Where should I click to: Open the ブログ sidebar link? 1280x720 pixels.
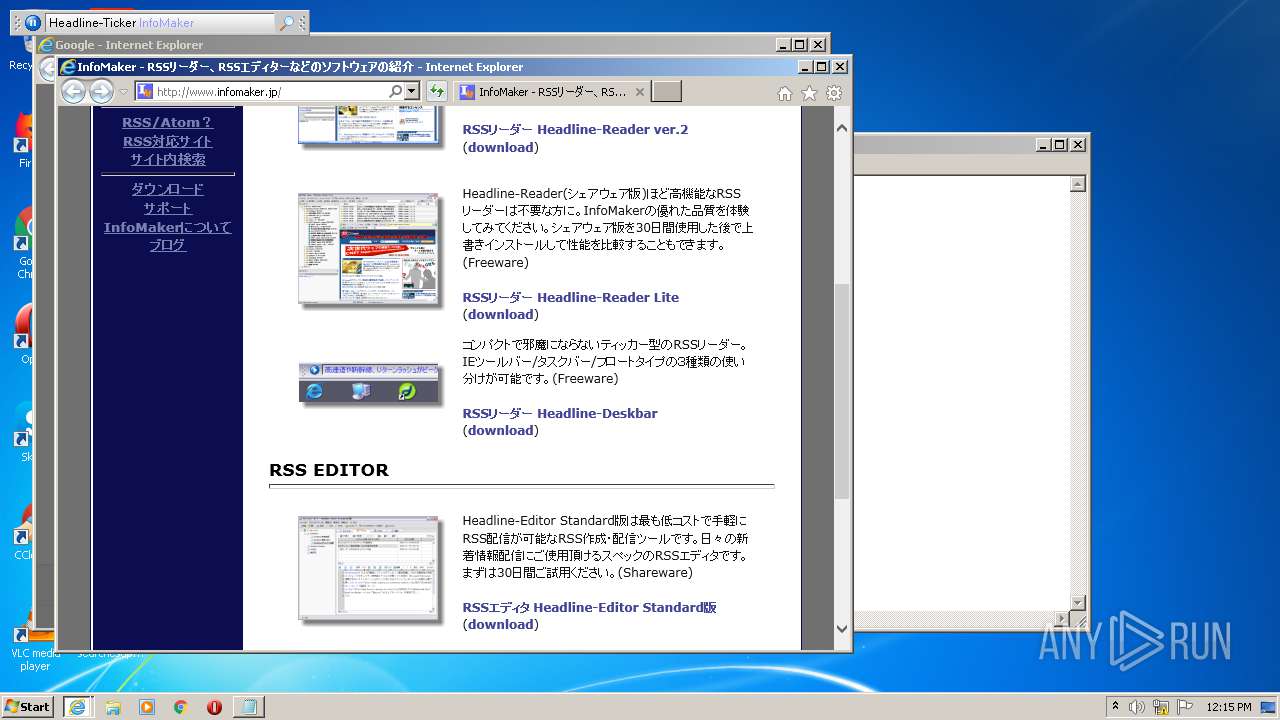click(167, 245)
